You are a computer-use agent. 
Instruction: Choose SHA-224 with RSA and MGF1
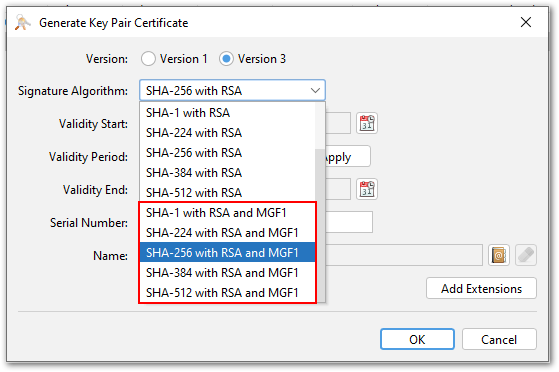point(227,233)
